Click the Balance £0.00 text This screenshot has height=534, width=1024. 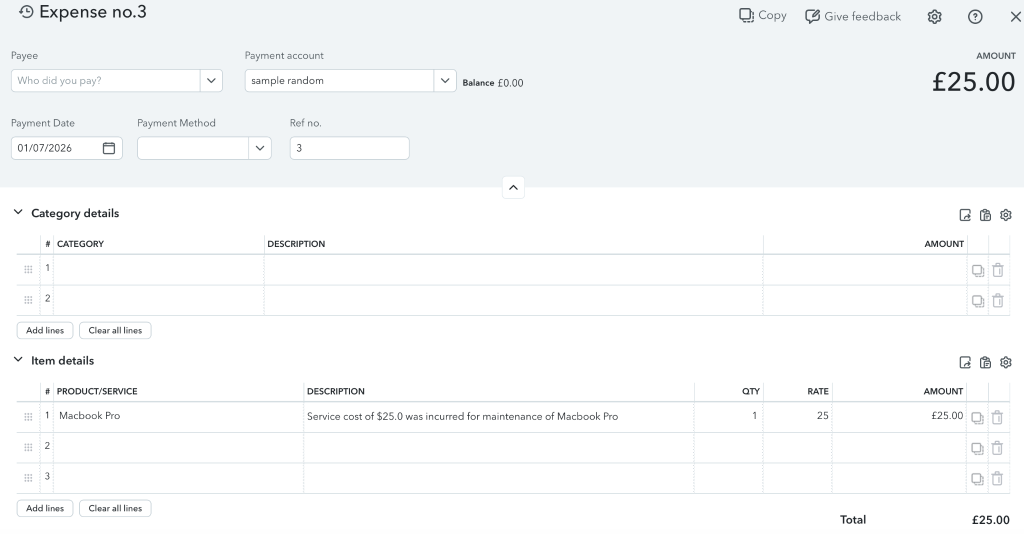pos(493,83)
